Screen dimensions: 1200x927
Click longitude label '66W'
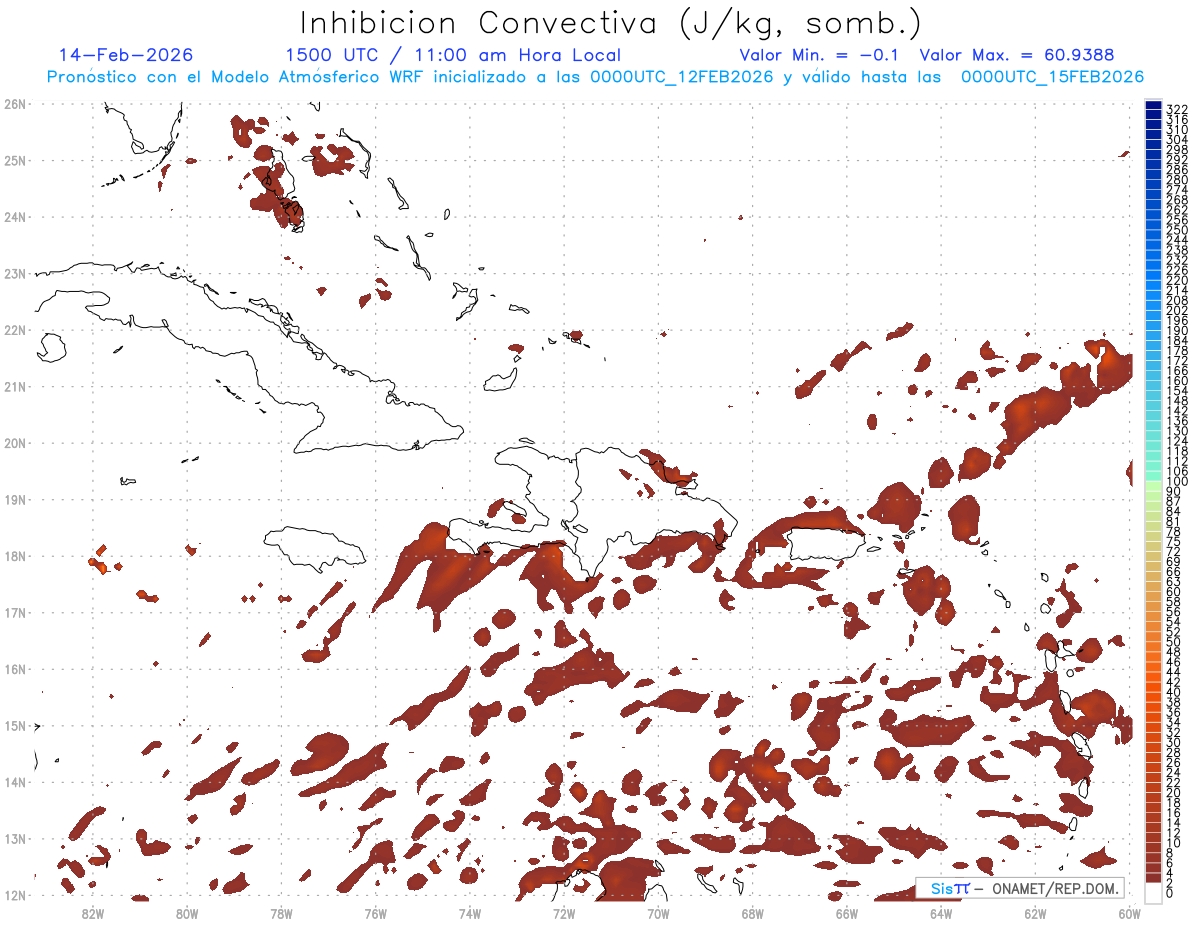coord(847,914)
